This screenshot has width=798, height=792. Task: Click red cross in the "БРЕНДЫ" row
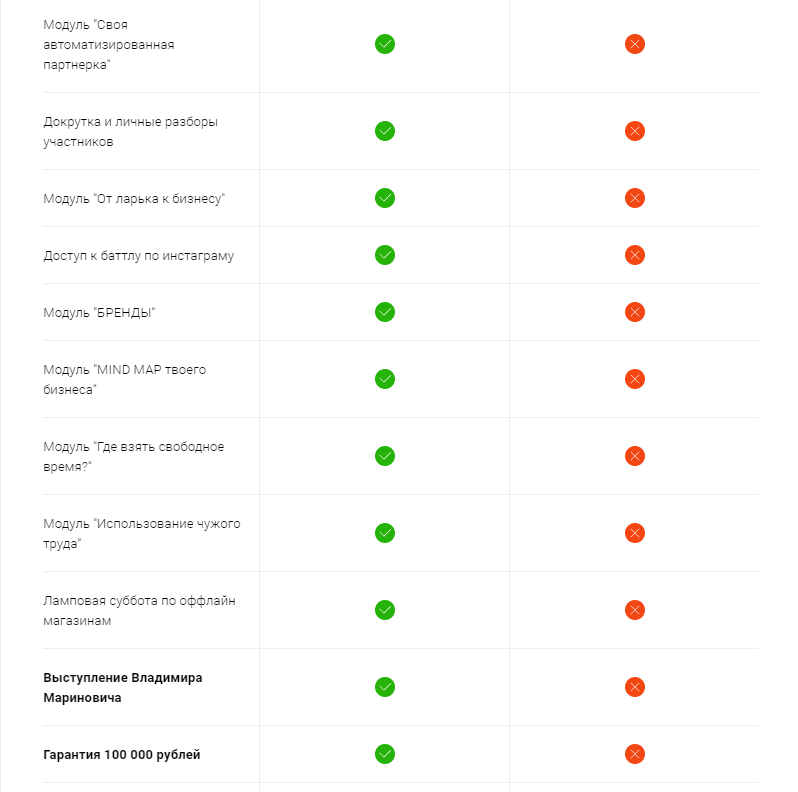click(x=634, y=312)
